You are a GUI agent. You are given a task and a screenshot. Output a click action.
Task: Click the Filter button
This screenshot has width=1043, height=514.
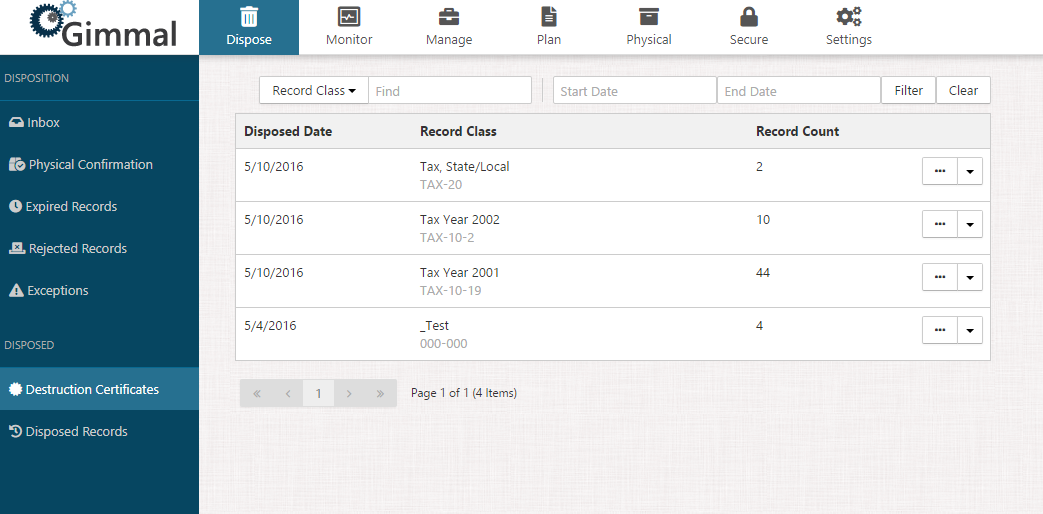[908, 91]
